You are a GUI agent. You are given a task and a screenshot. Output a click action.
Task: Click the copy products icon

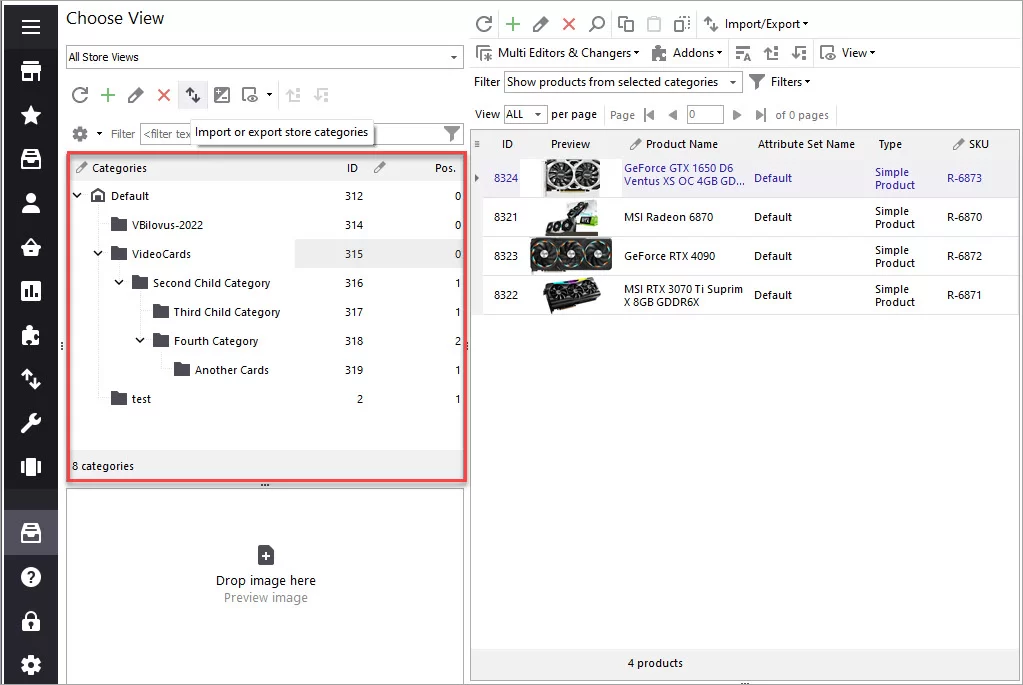tap(626, 24)
